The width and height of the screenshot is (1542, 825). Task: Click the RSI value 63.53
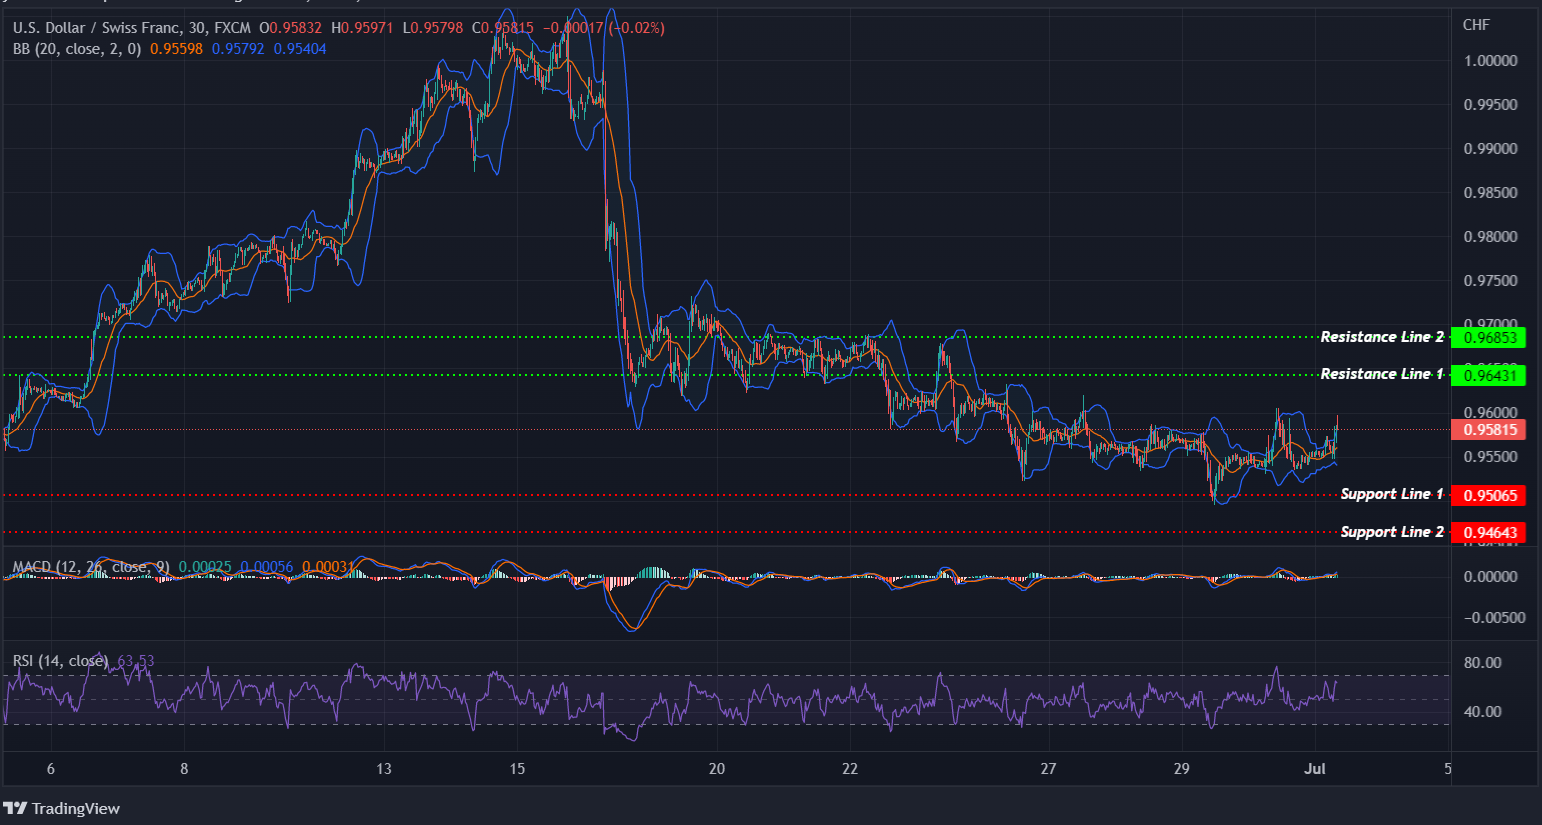[136, 661]
